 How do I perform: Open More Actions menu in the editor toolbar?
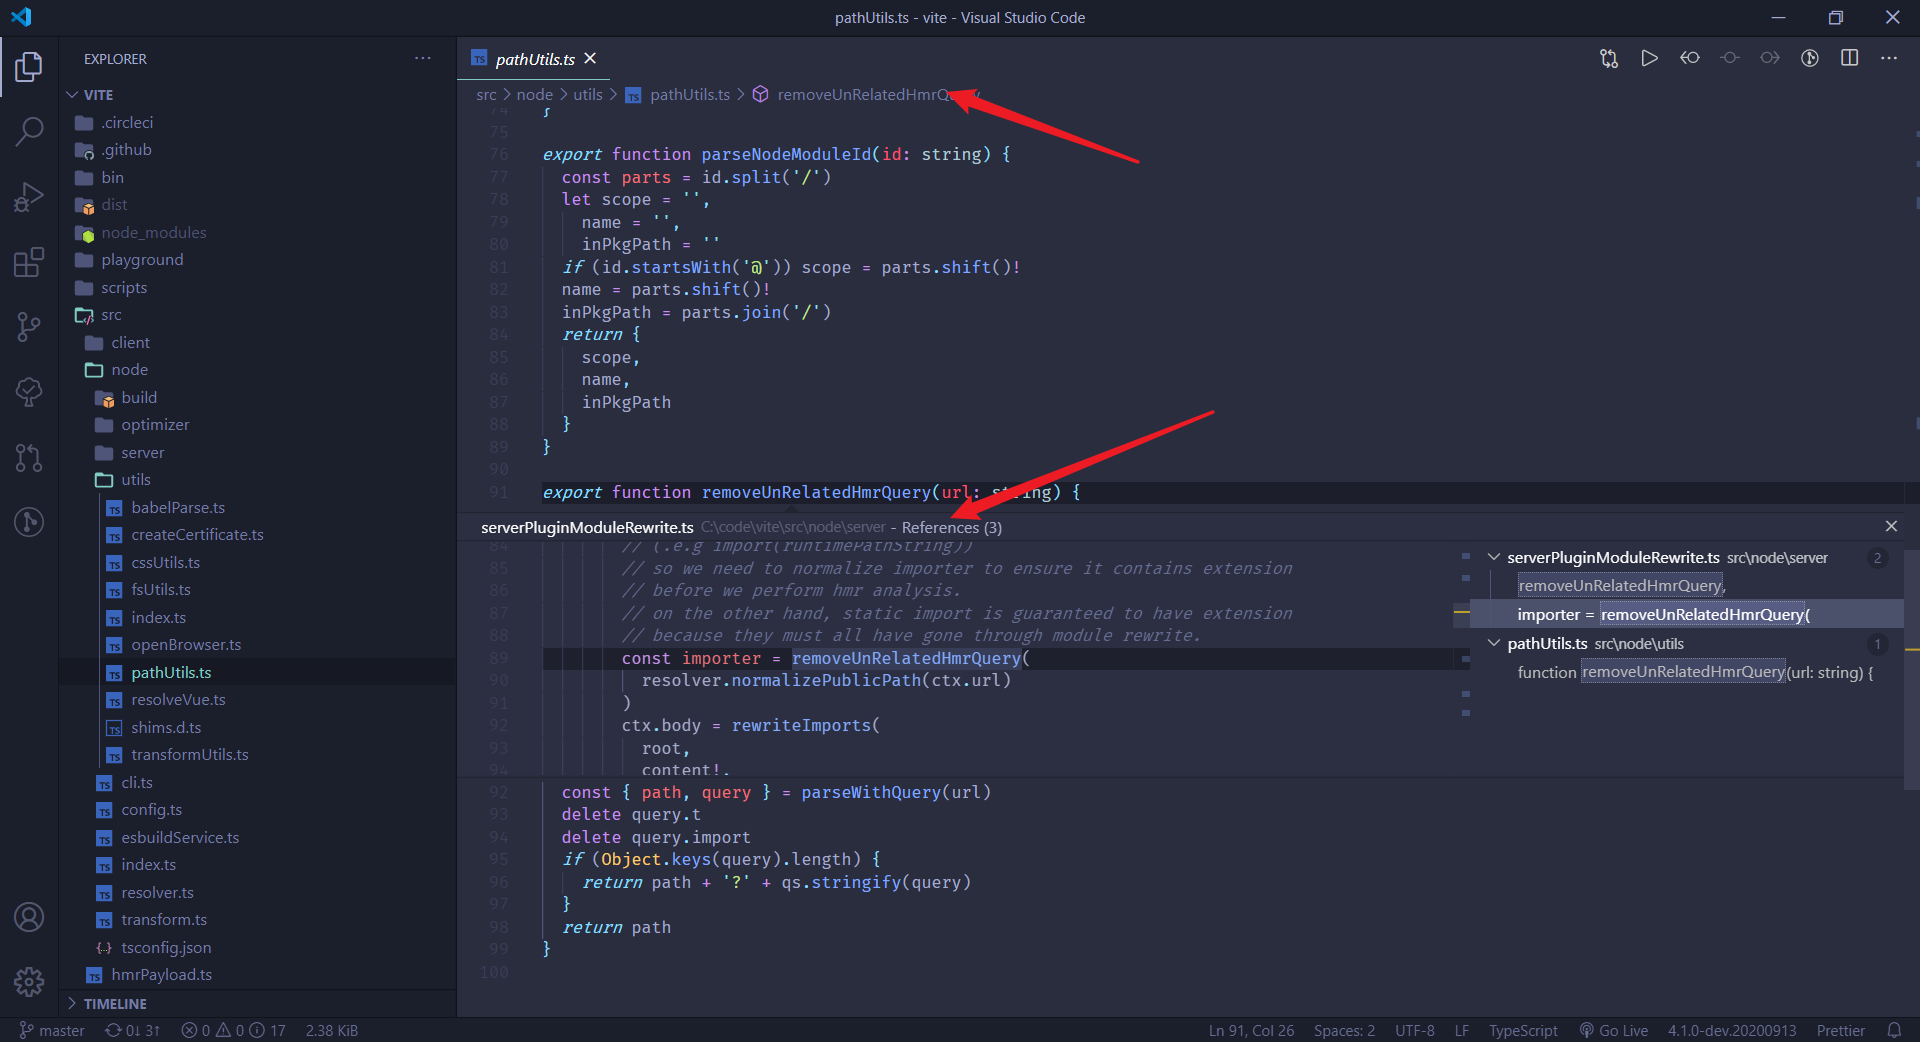[1890, 58]
